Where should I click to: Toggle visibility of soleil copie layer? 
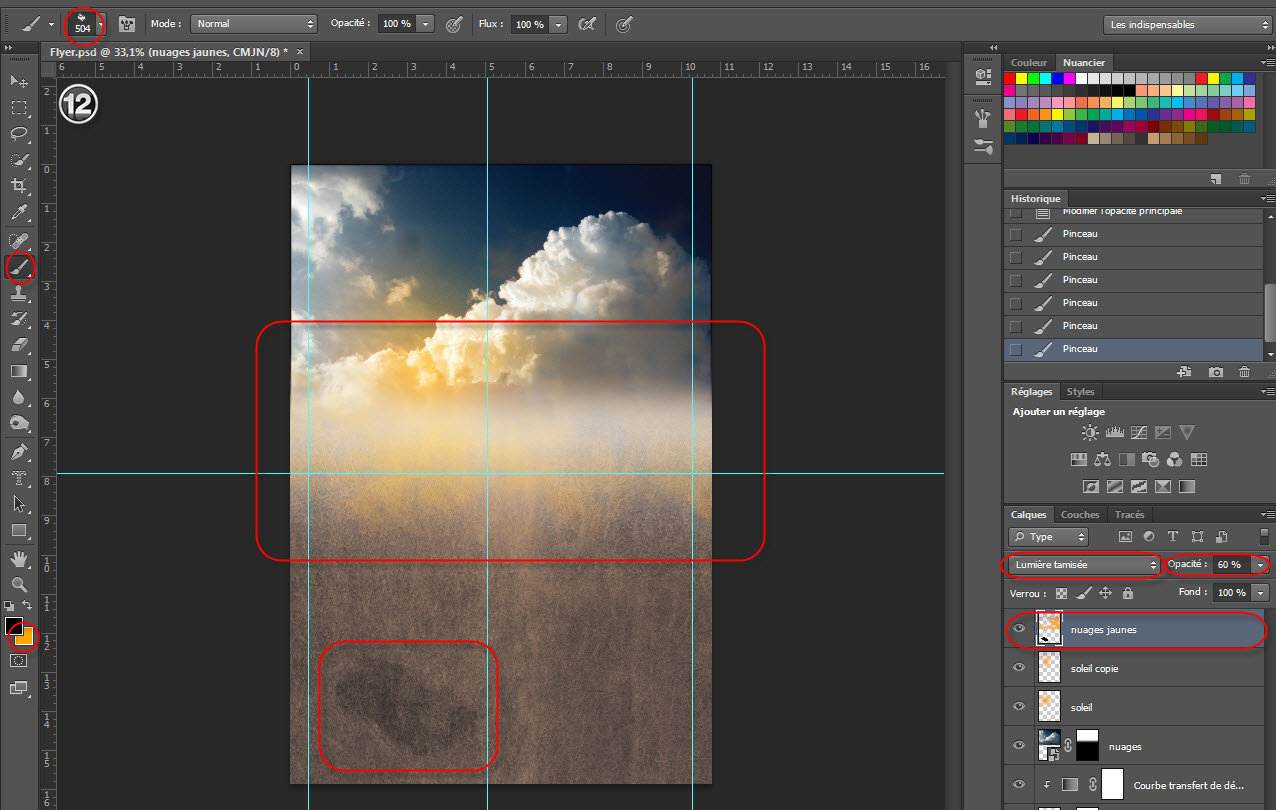coord(1019,668)
